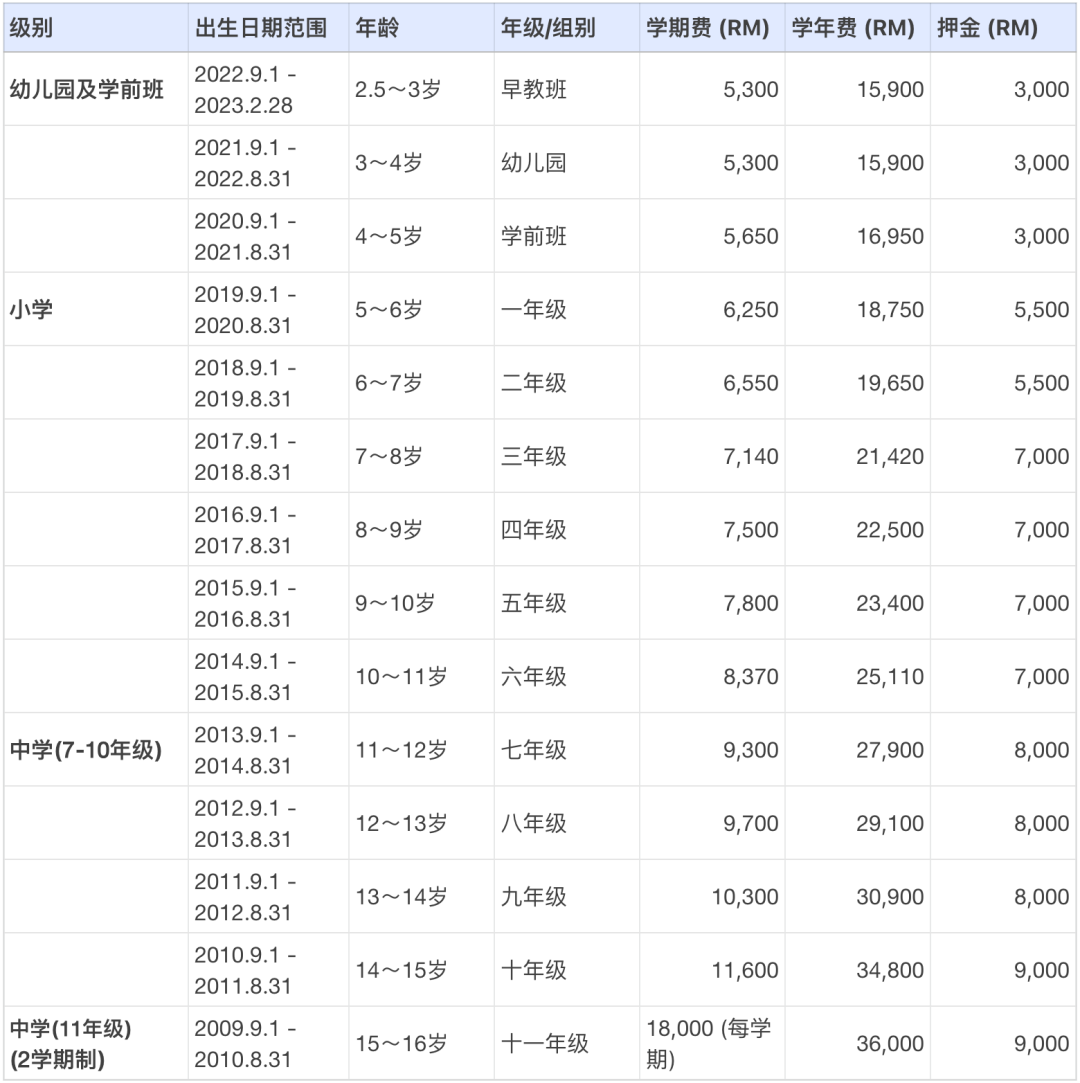1080x1083 pixels.
Task: Select the annual fee 19,650
Action: pos(857,383)
